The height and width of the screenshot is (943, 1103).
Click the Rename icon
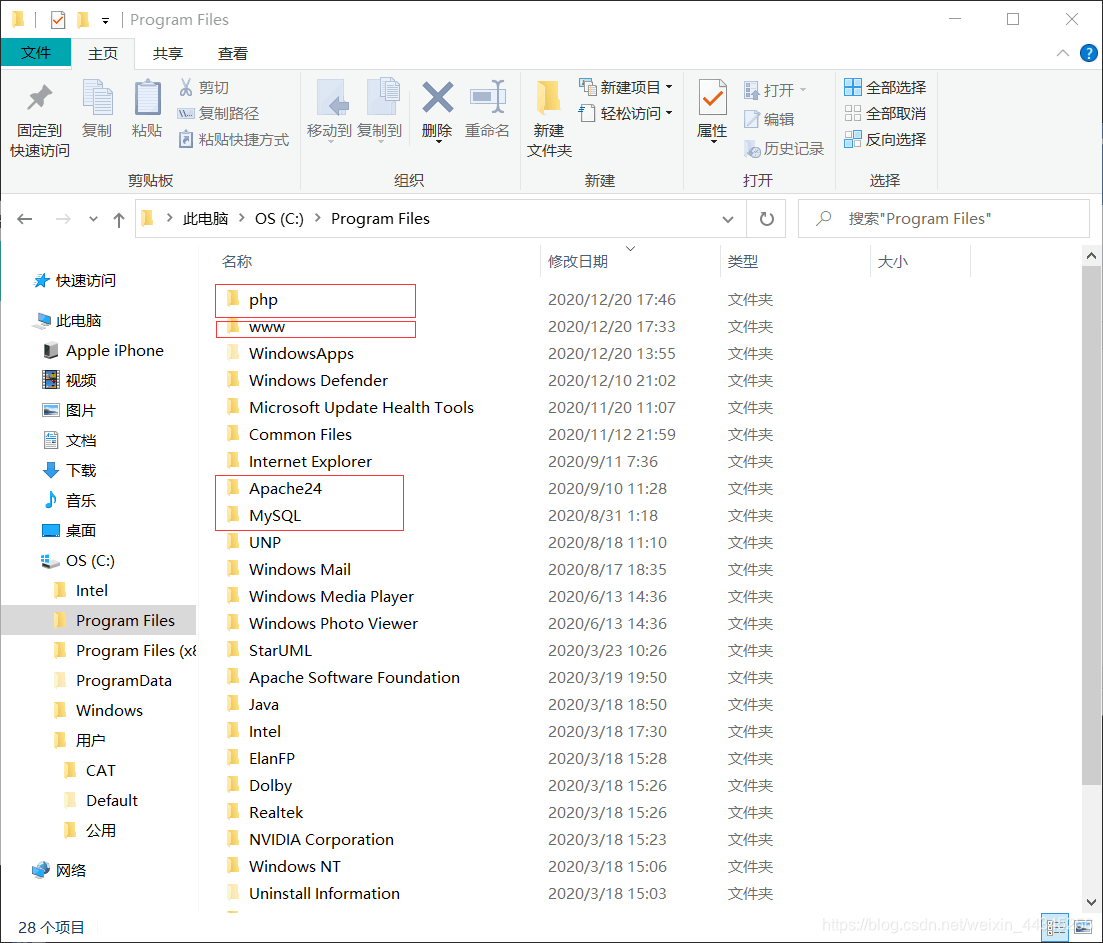[x=487, y=97]
